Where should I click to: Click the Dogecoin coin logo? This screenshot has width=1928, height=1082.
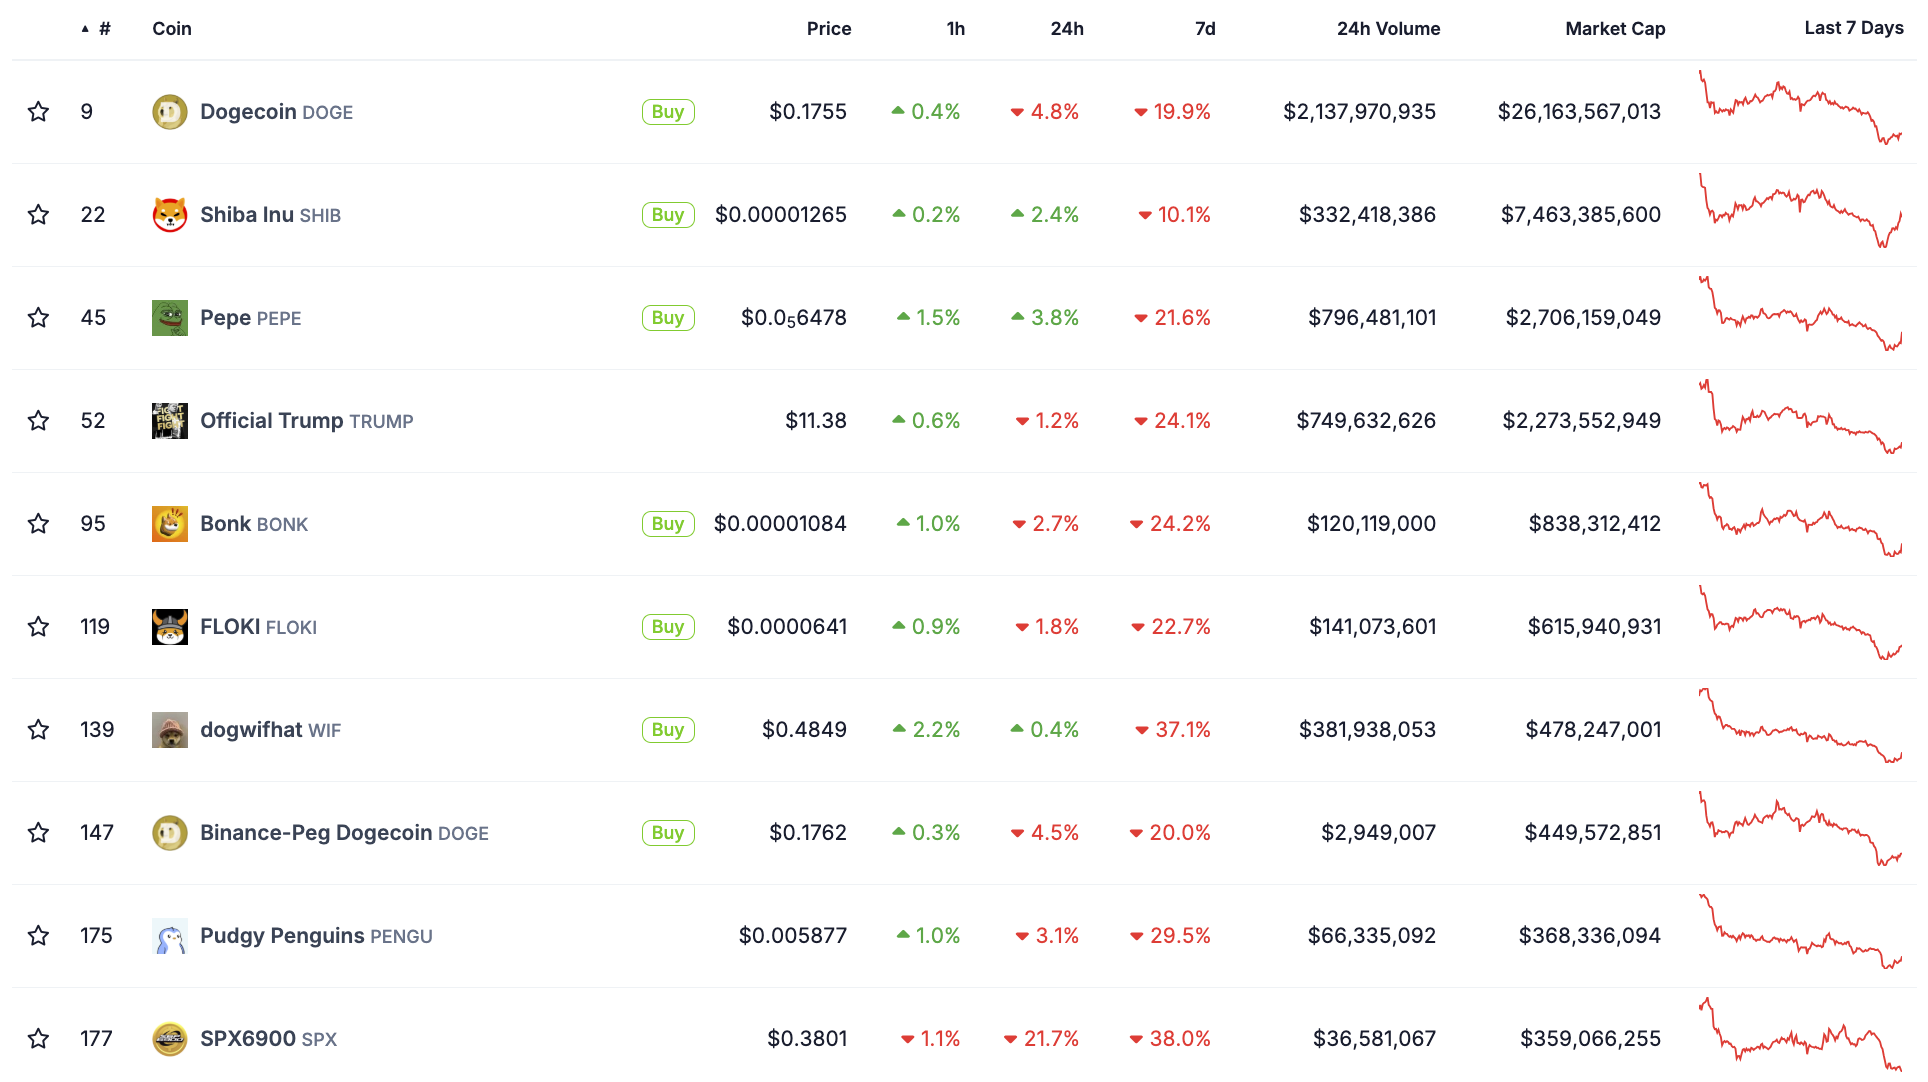[x=169, y=112]
